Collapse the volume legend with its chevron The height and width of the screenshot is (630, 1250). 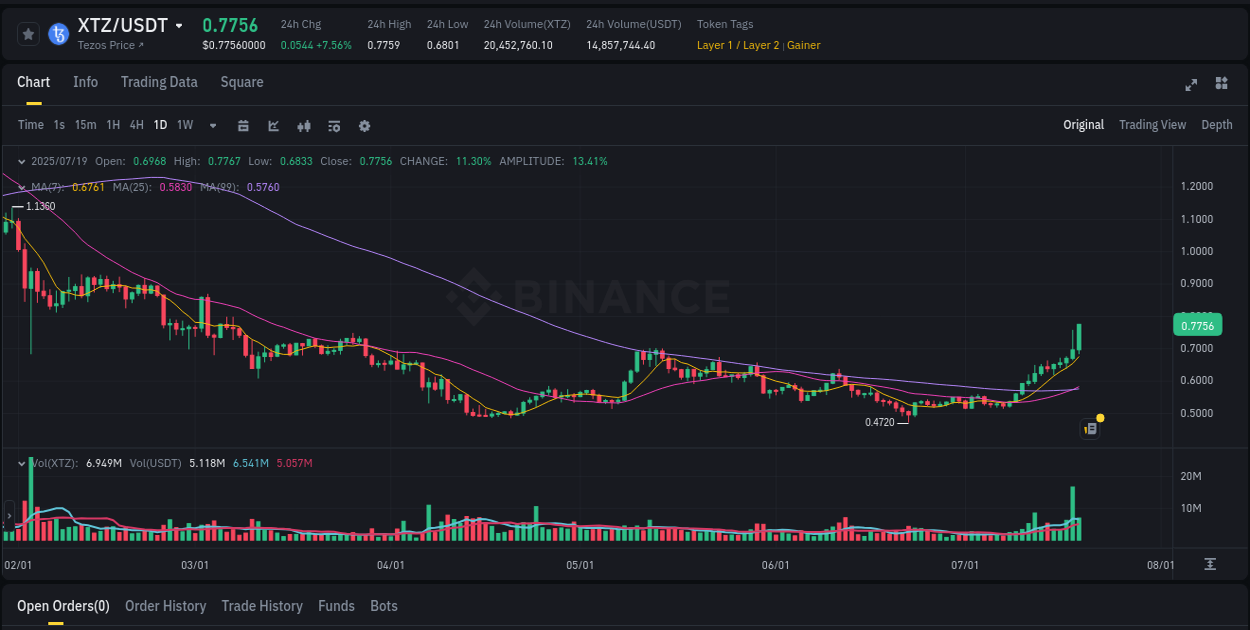point(21,463)
